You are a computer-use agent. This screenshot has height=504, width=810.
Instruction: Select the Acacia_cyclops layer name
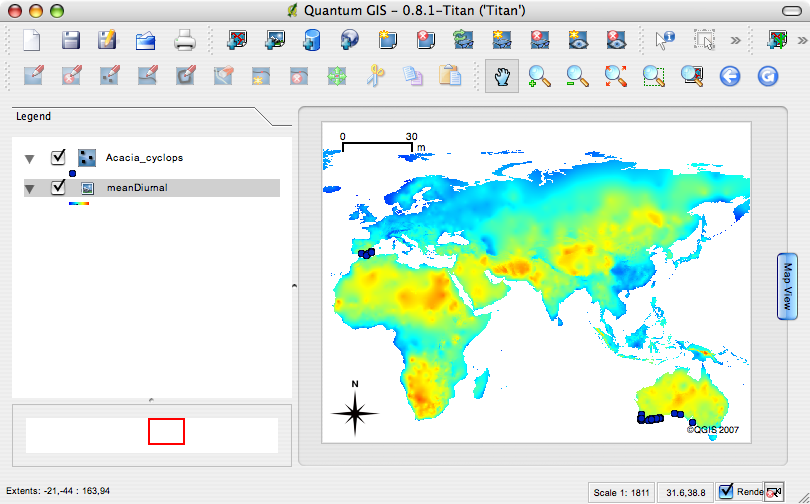144,158
